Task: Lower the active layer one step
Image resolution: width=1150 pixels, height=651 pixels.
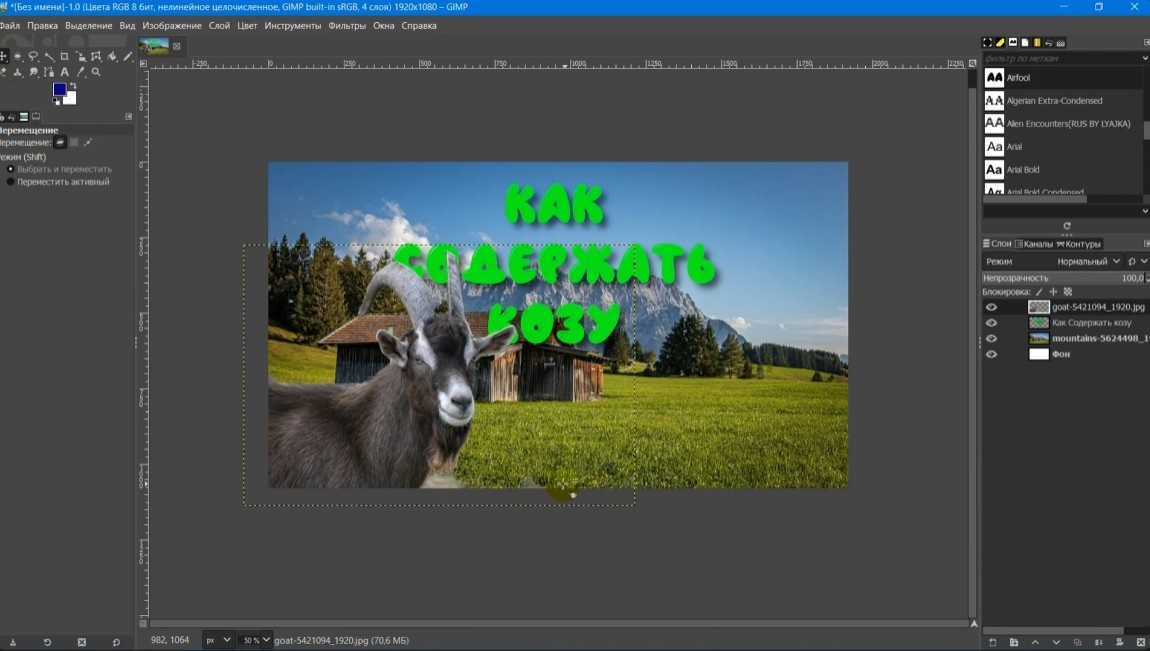Action: [x=1056, y=642]
